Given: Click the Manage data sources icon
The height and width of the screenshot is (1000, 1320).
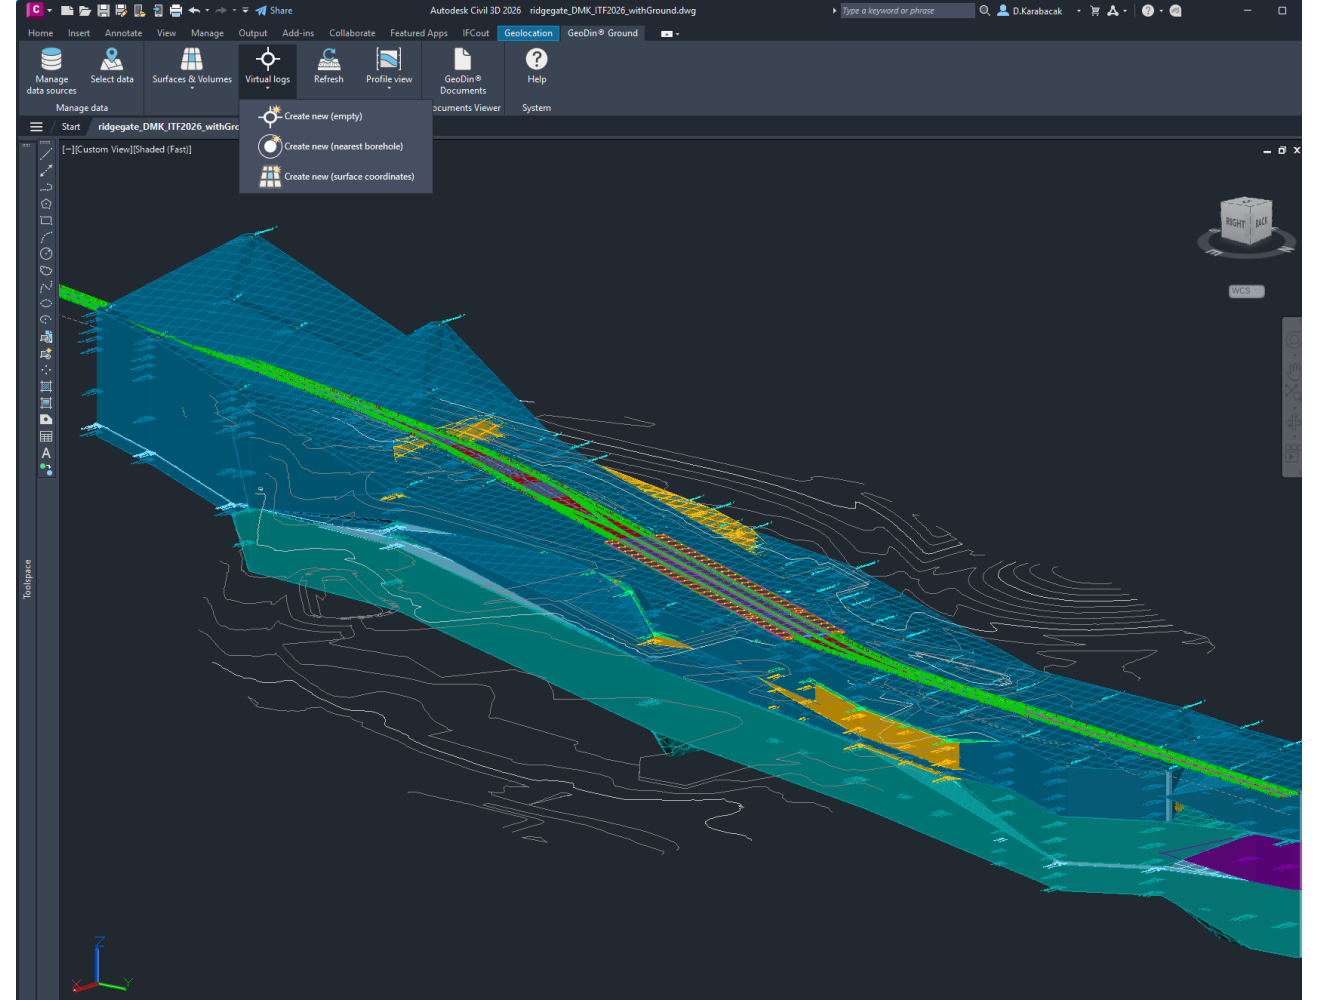Looking at the screenshot, I should click(51, 60).
